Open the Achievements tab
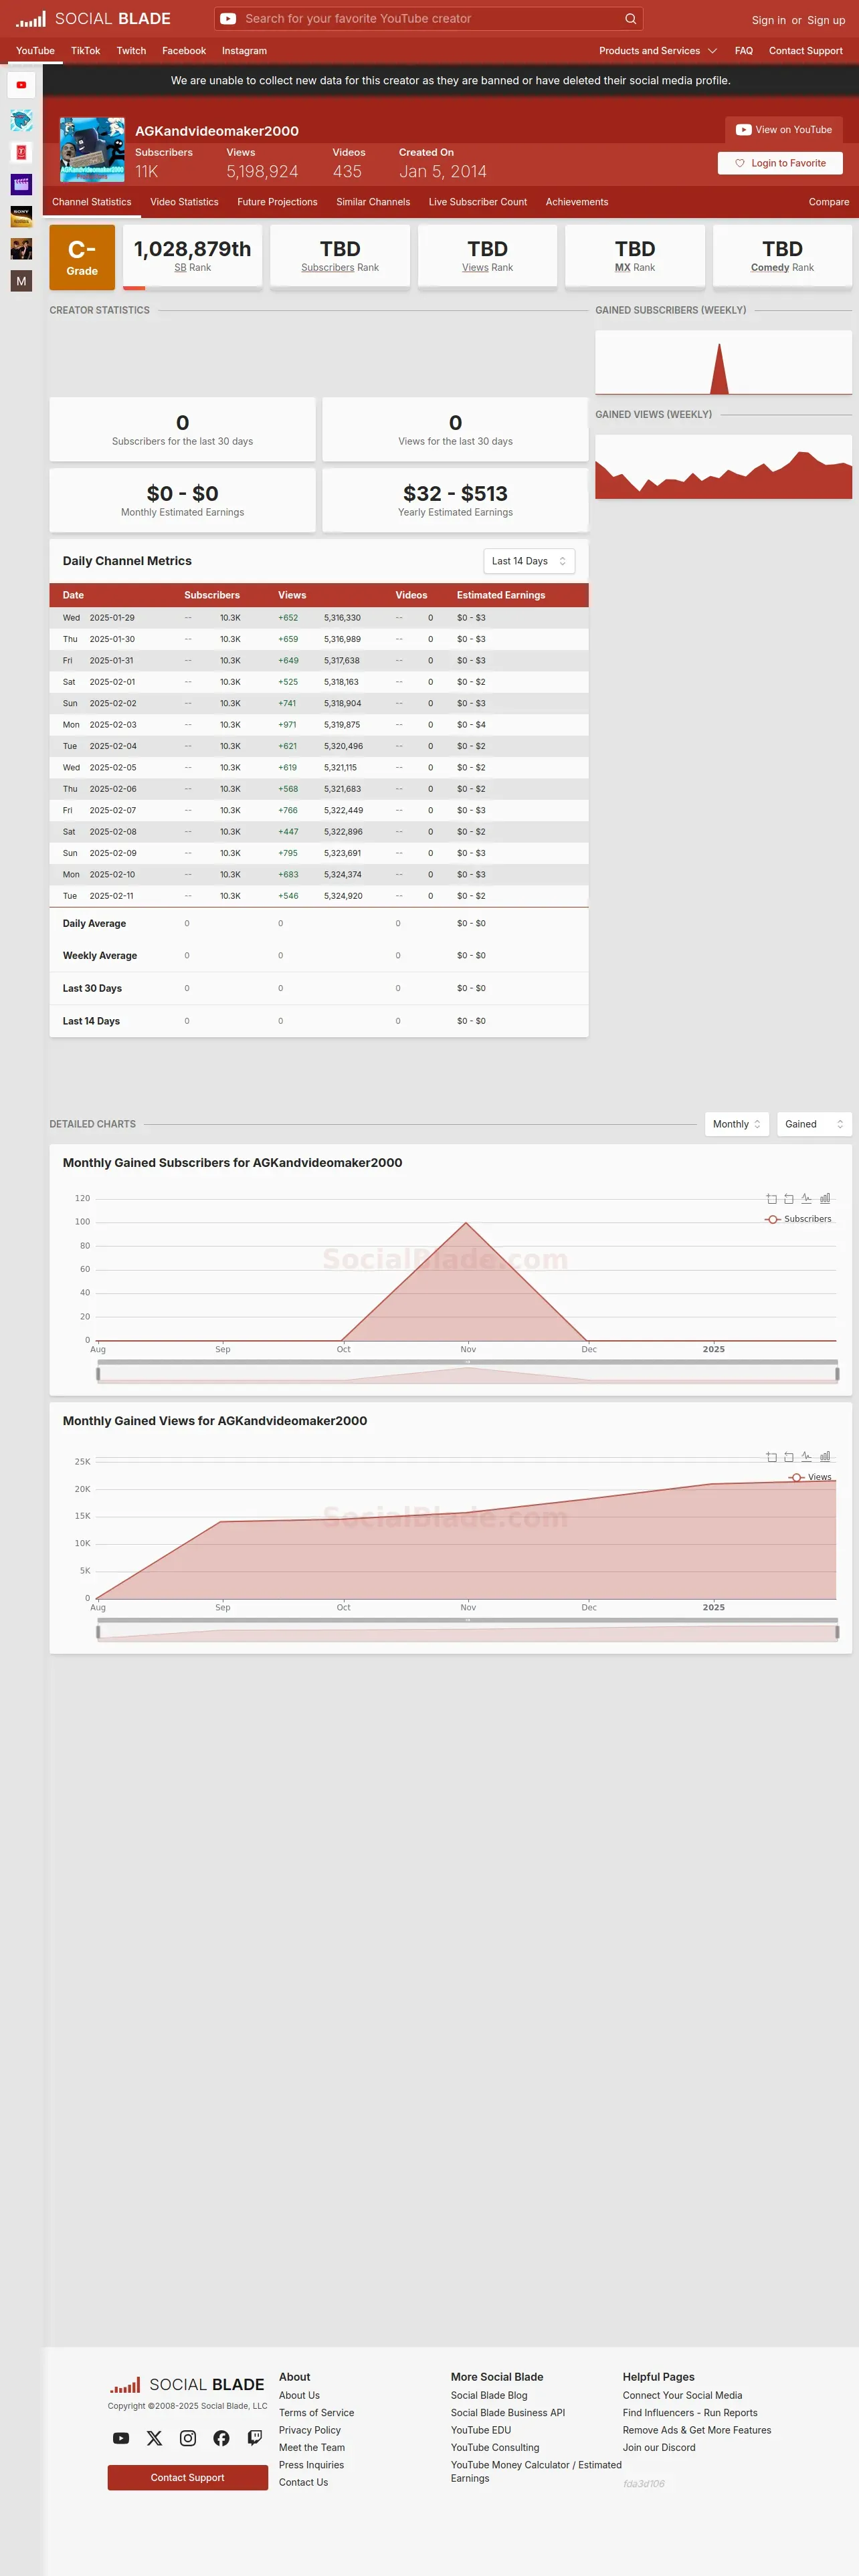 coord(577,202)
